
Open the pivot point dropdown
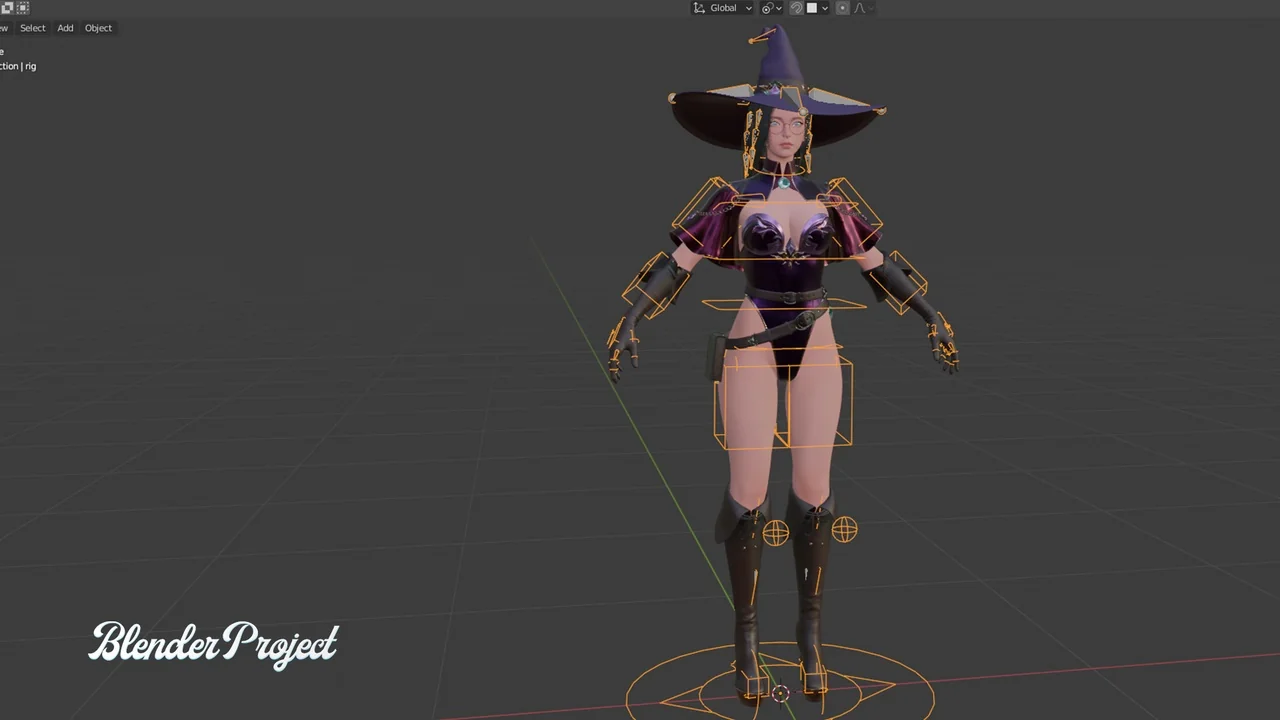(771, 8)
